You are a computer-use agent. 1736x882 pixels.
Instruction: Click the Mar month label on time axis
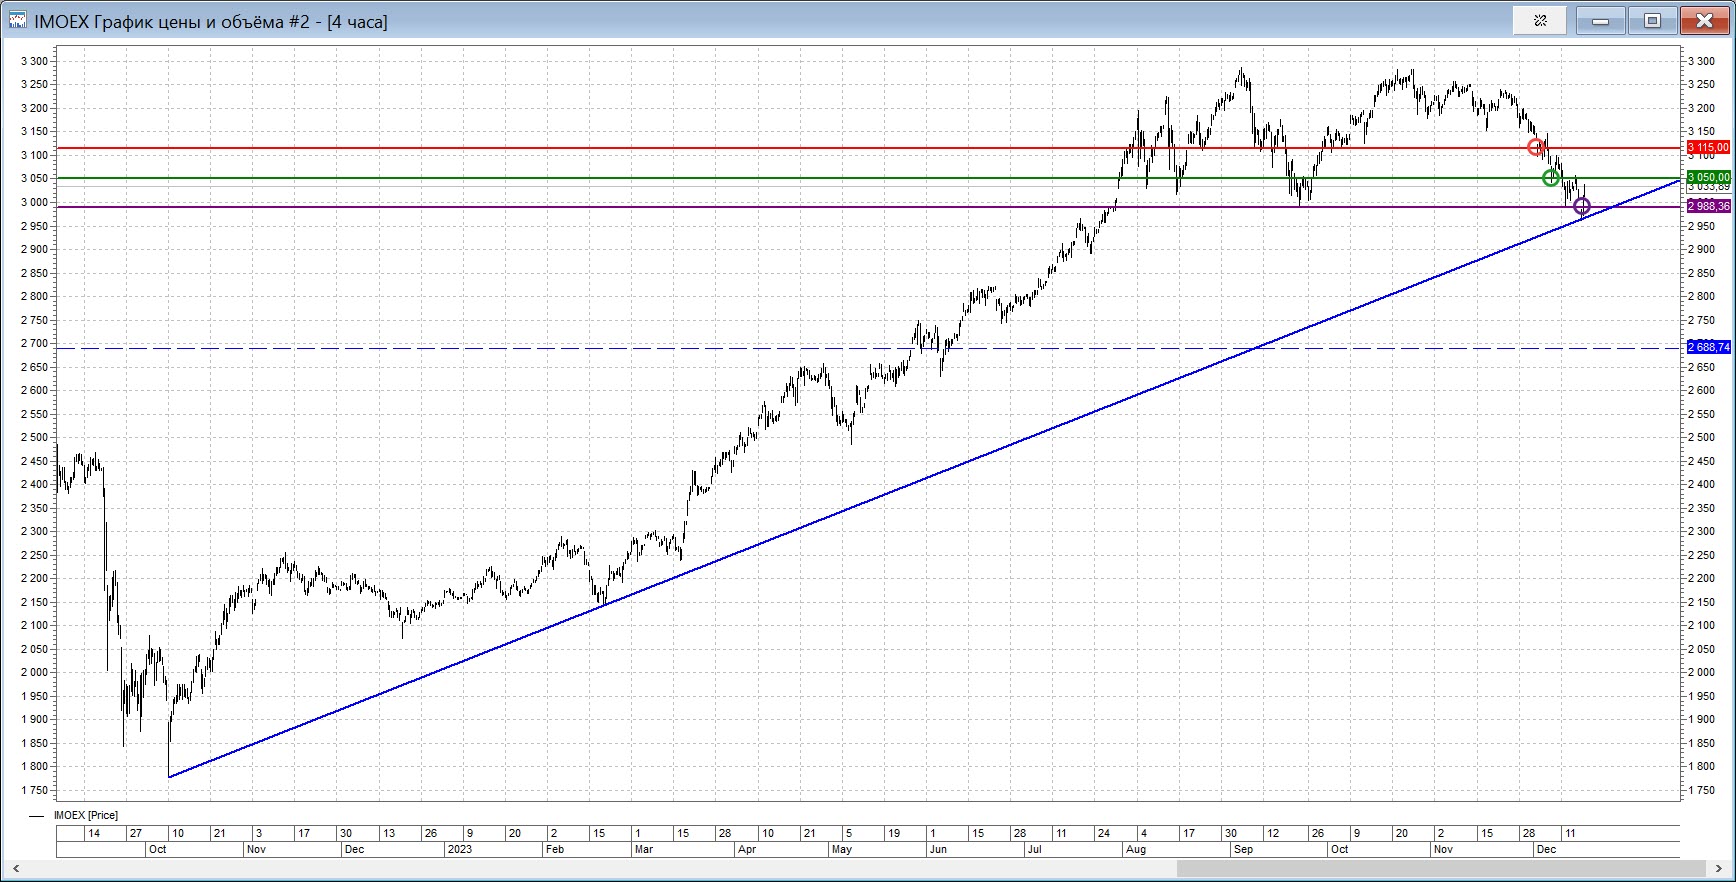(644, 849)
